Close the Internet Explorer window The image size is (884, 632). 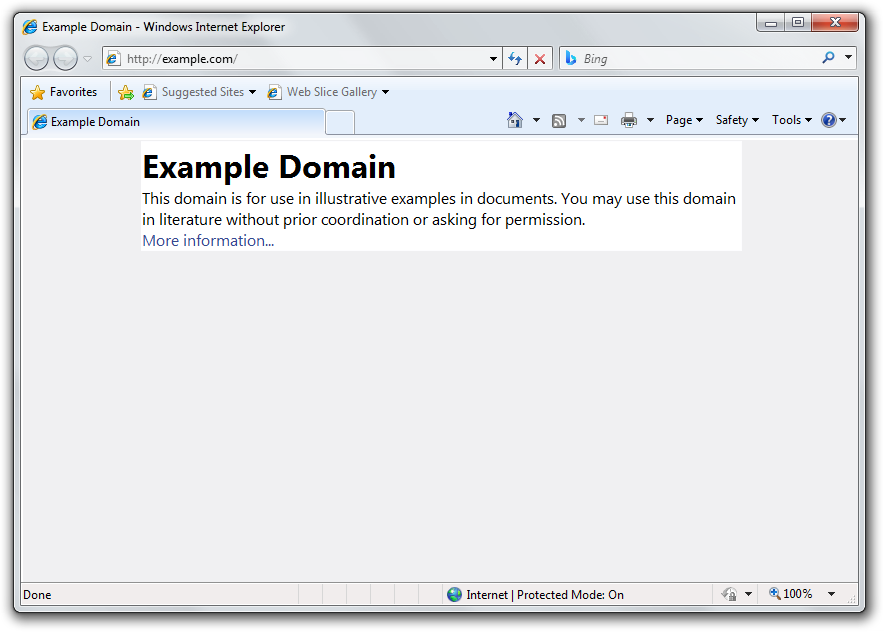(835, 23)
